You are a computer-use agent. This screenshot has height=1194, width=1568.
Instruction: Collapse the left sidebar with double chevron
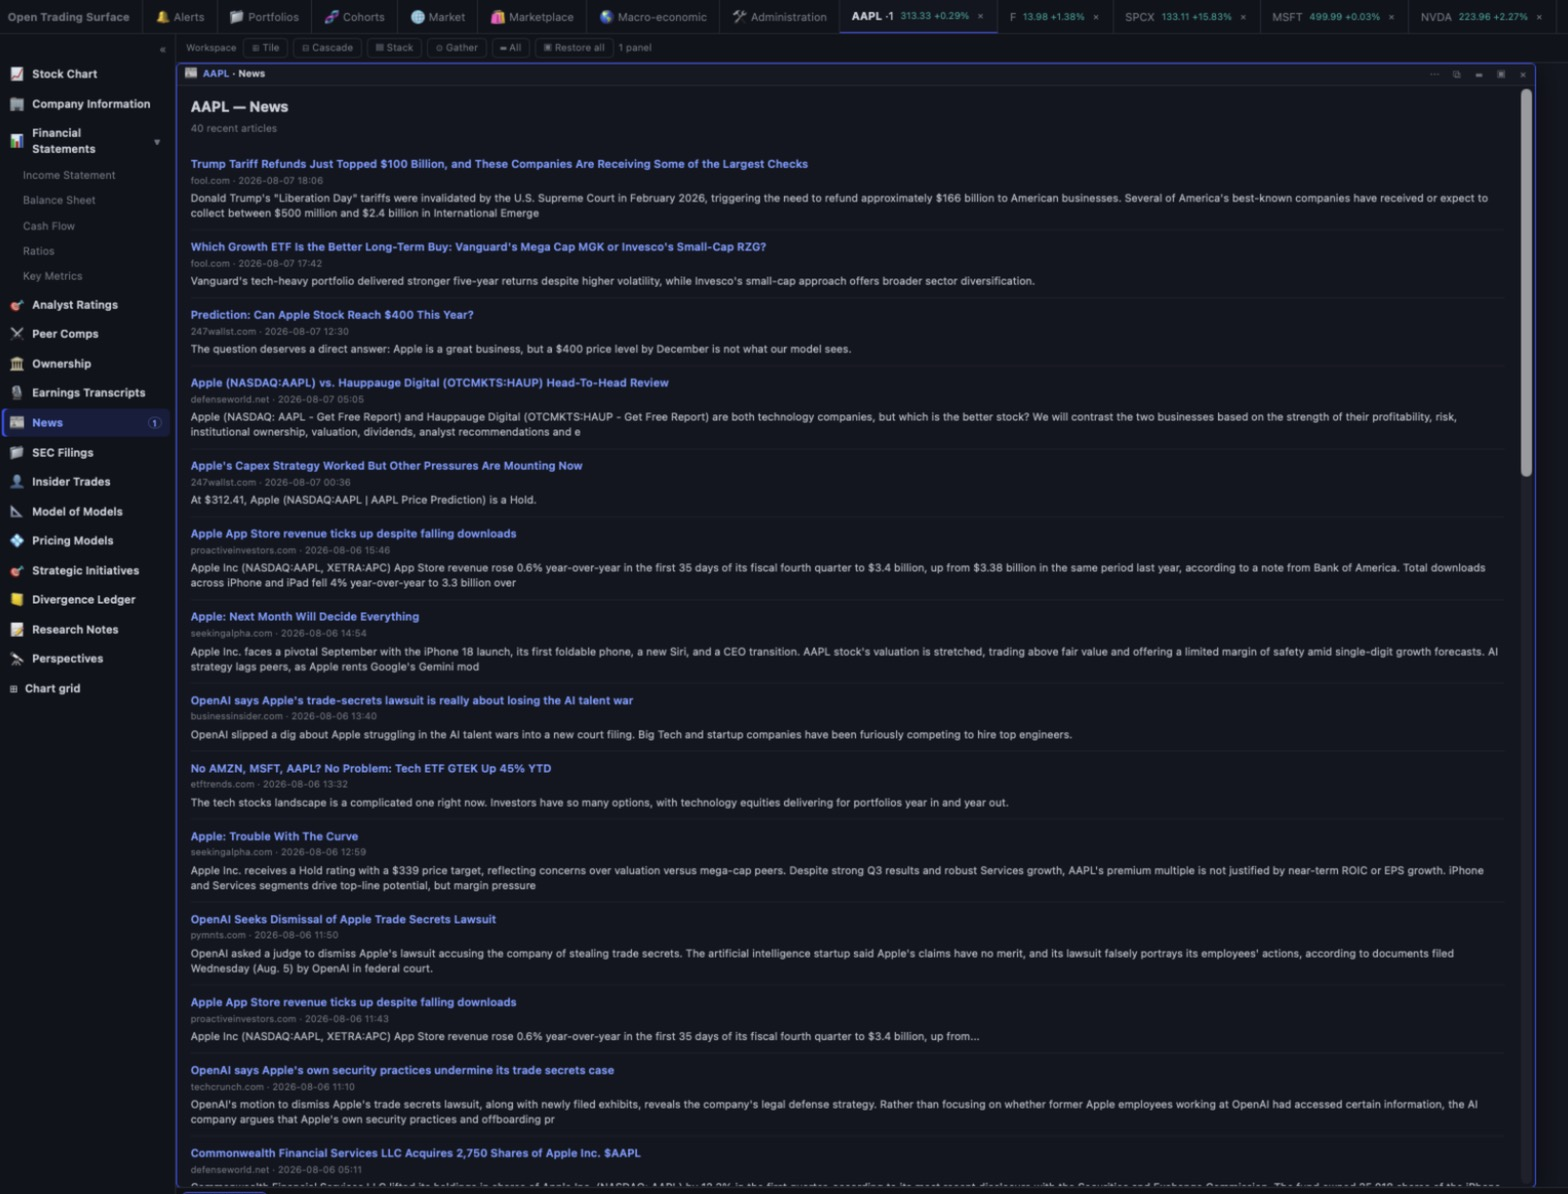[162, 49]
